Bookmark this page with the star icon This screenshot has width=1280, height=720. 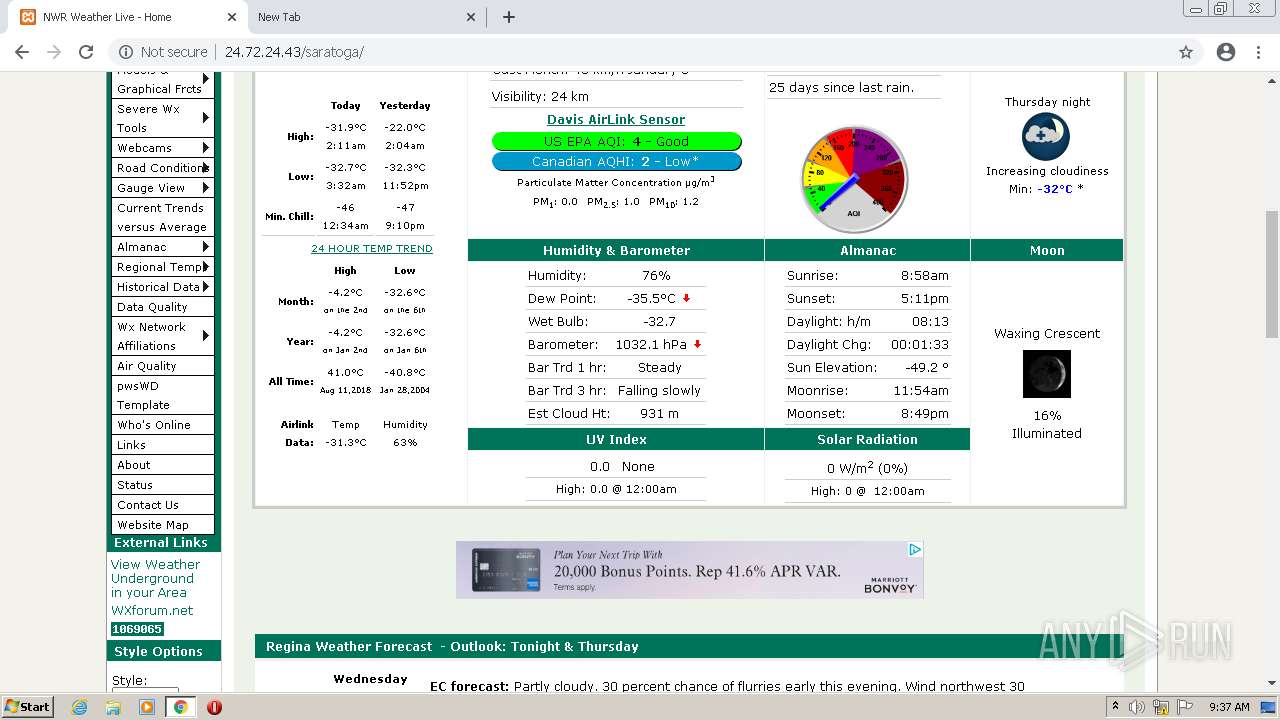click(x=1186, y=52)
